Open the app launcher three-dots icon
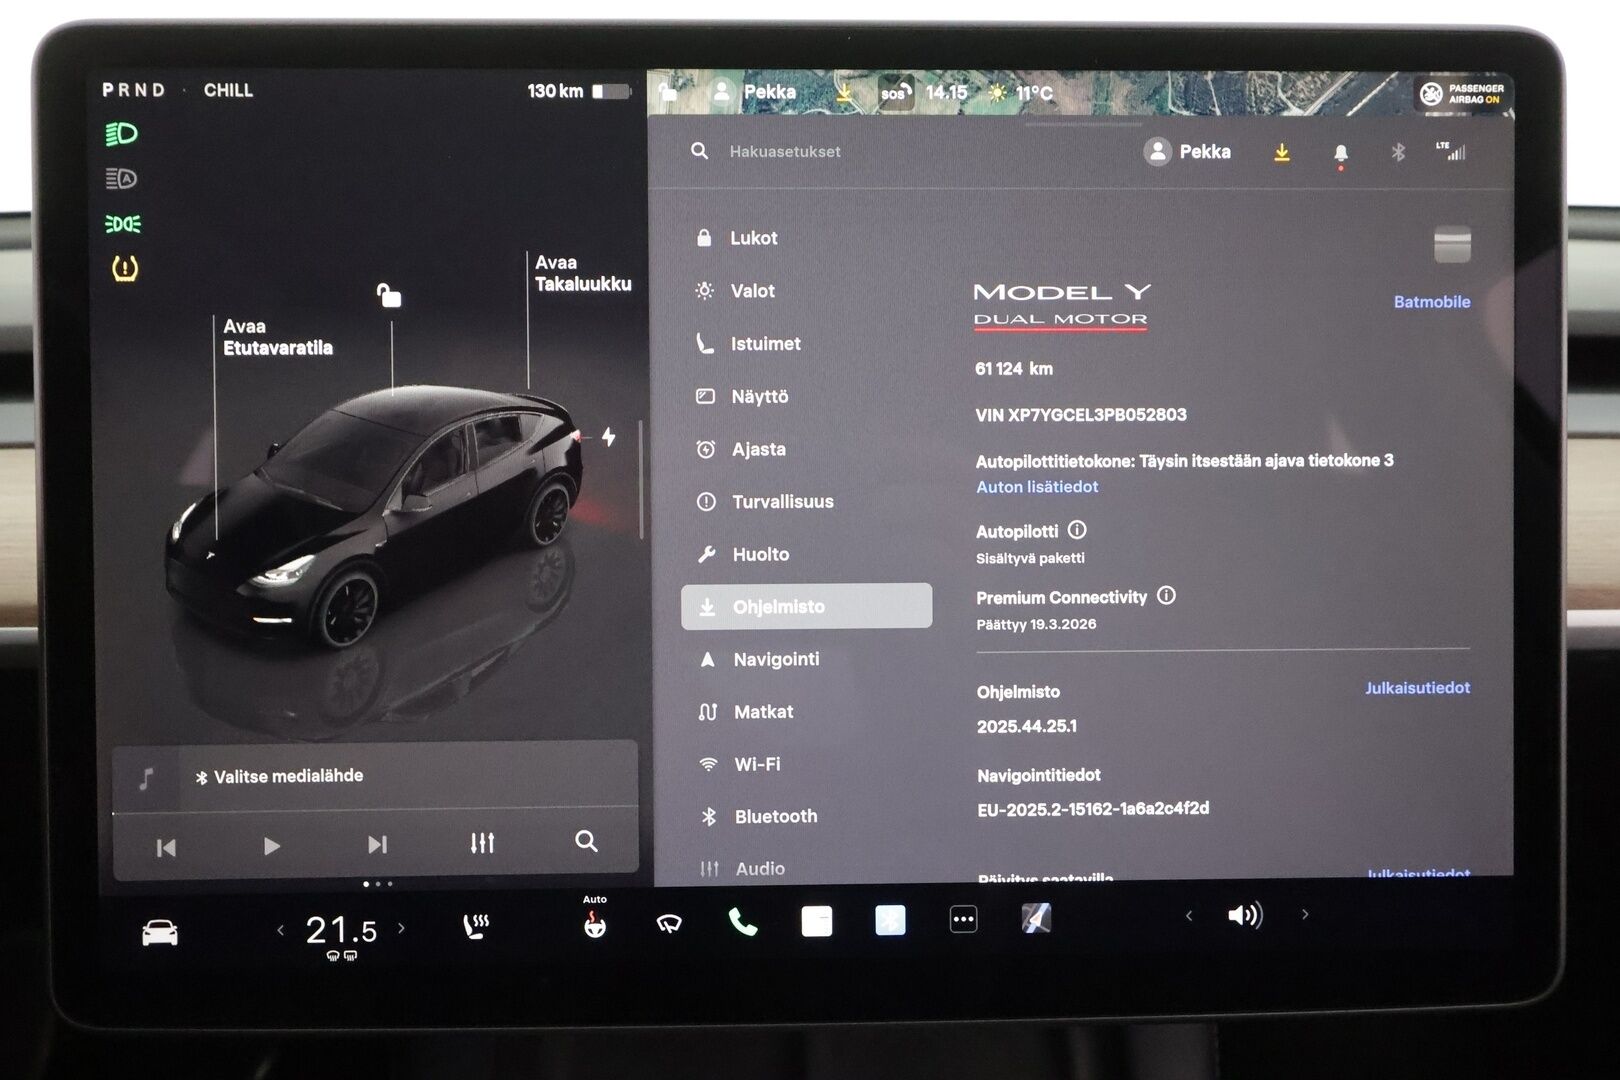Viewport: 1620px width, 1080px height. pyautogui.click(x=962, y=918)
